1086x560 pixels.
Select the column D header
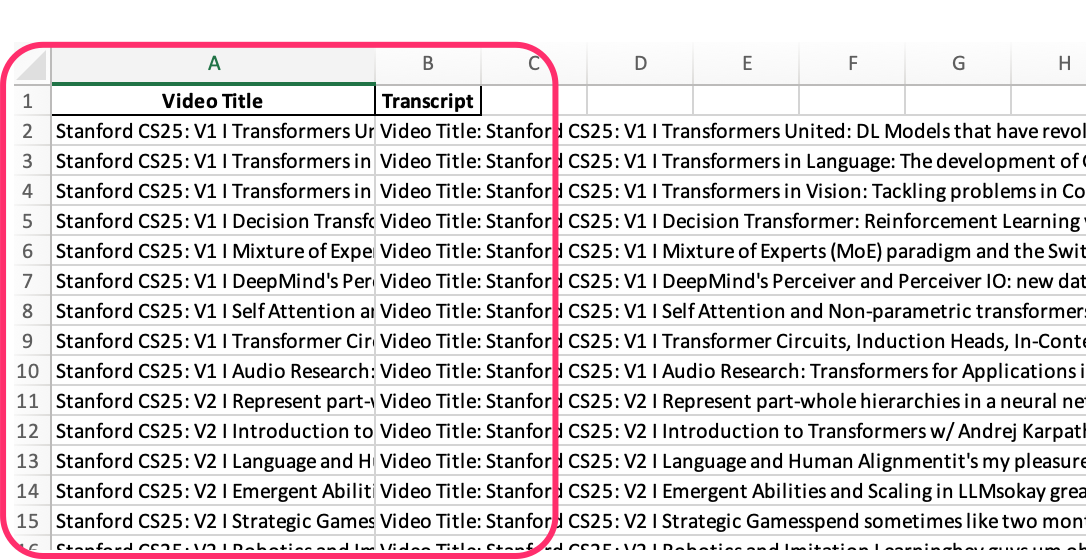pyautogui.click(x=640, y=64)
